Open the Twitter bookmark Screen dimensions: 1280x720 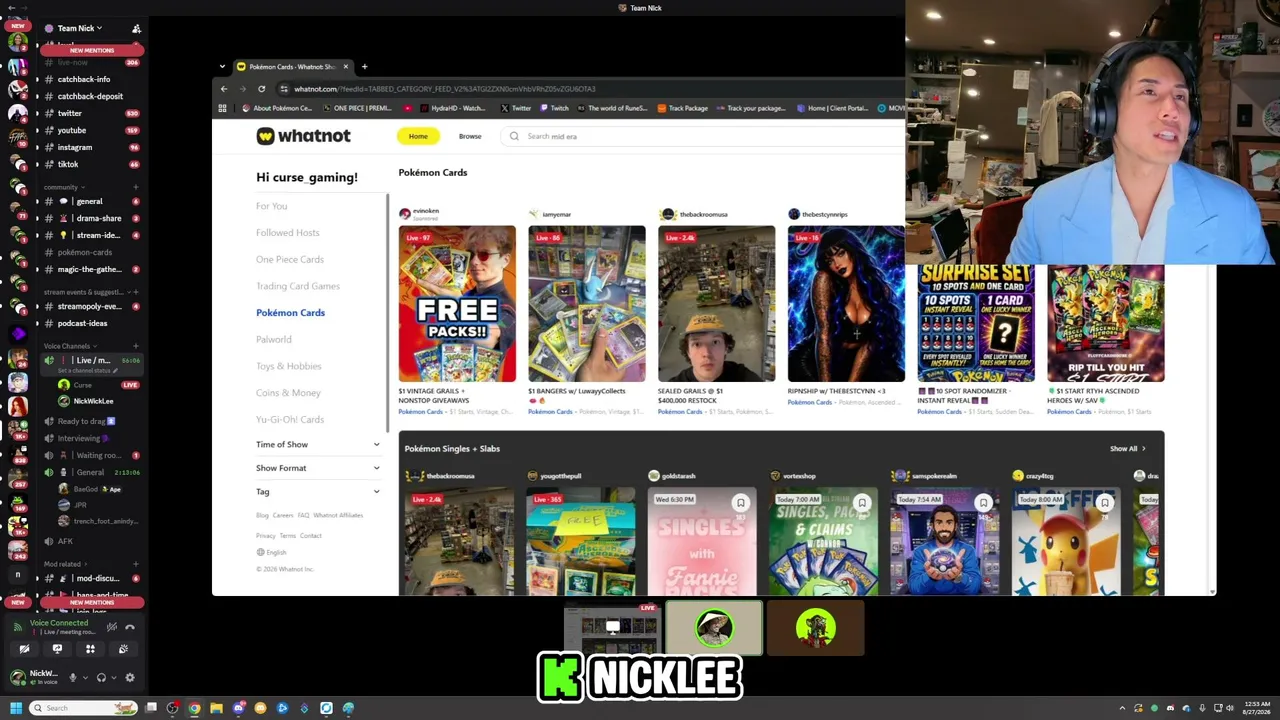516,108
